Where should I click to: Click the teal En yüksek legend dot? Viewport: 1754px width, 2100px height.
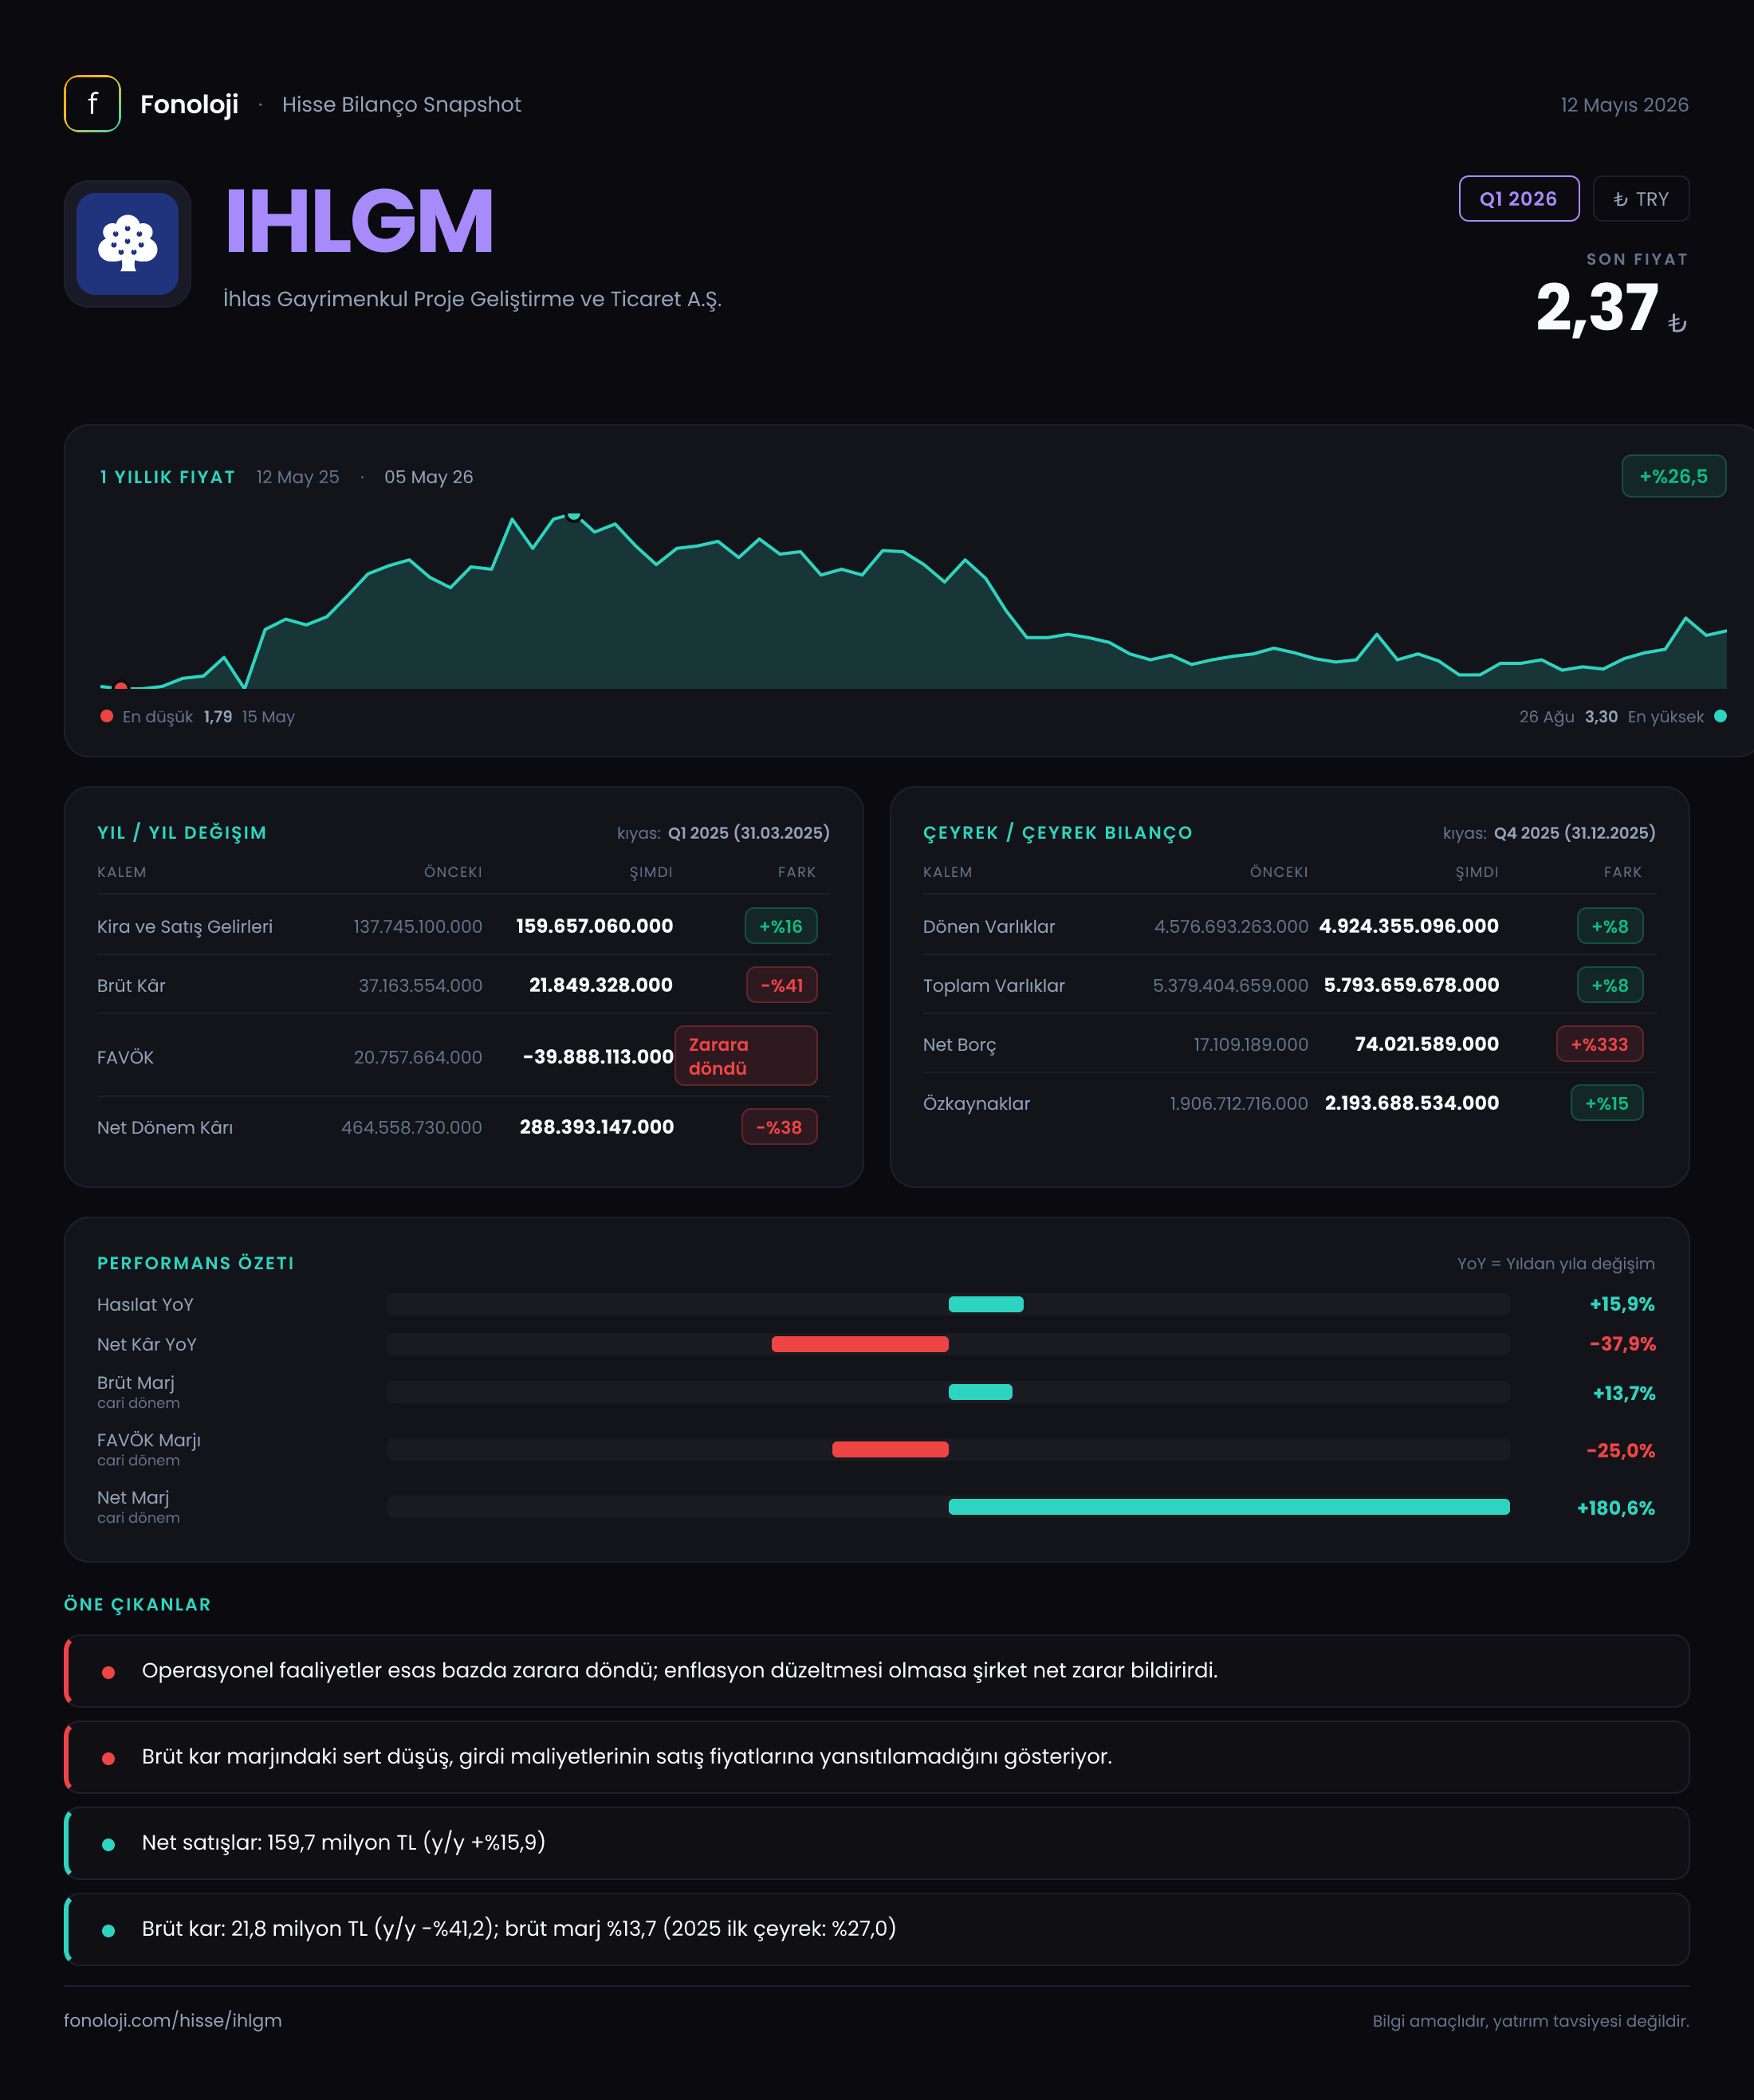point(1720,716)
